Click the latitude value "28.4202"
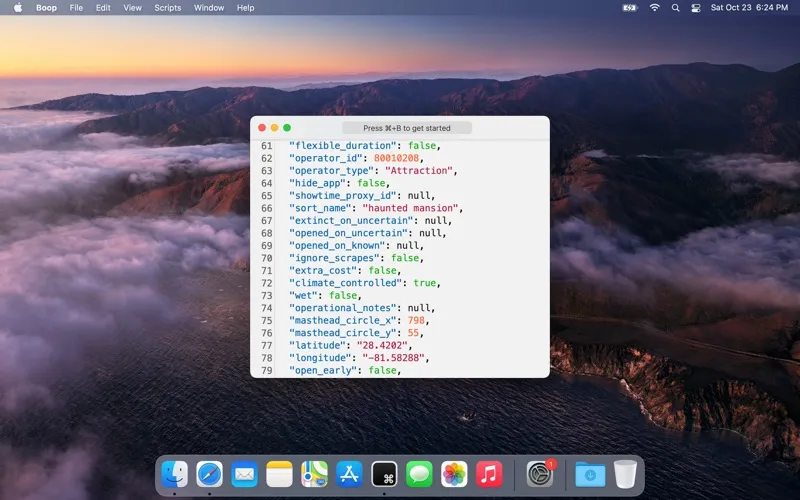 click(382, 345)
